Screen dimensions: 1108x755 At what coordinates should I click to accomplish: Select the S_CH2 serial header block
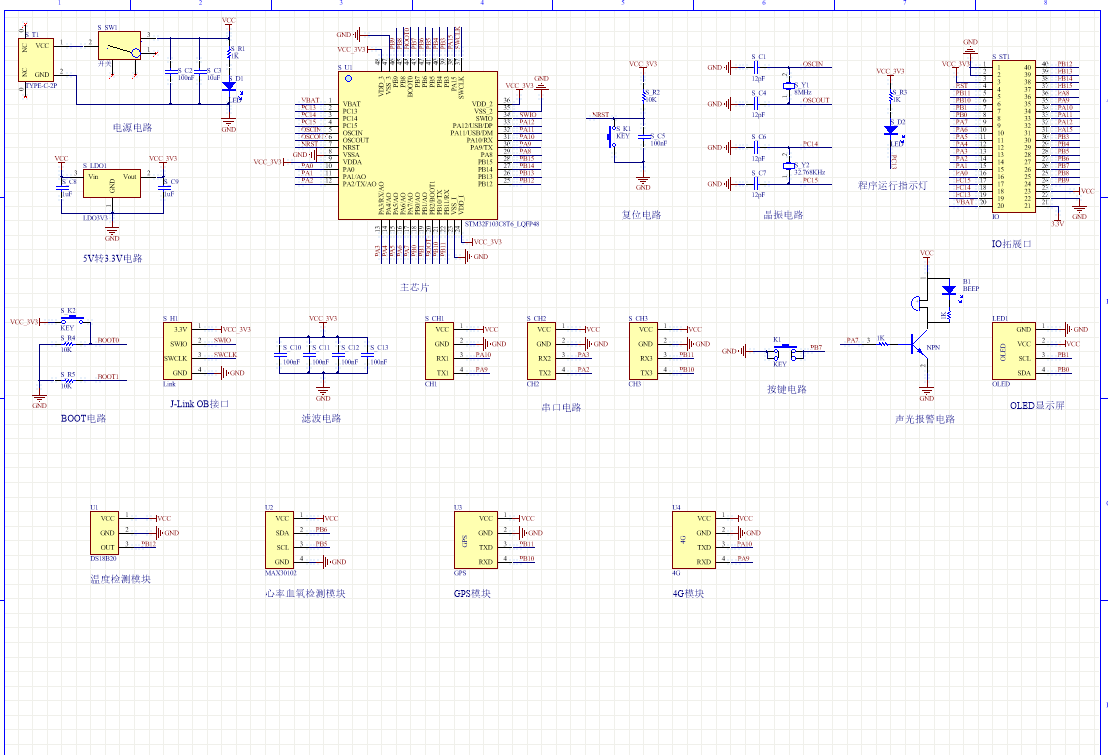pyautogui.click(x=541, y=351)
